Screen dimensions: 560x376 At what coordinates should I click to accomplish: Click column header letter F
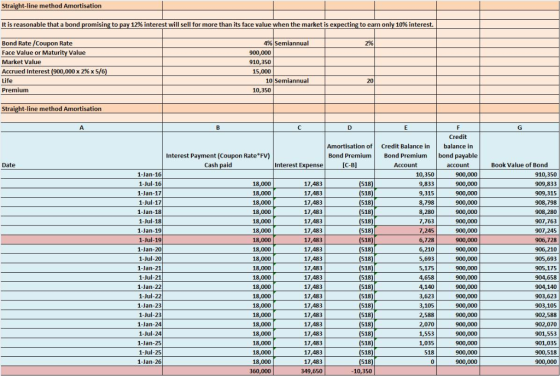458,127
